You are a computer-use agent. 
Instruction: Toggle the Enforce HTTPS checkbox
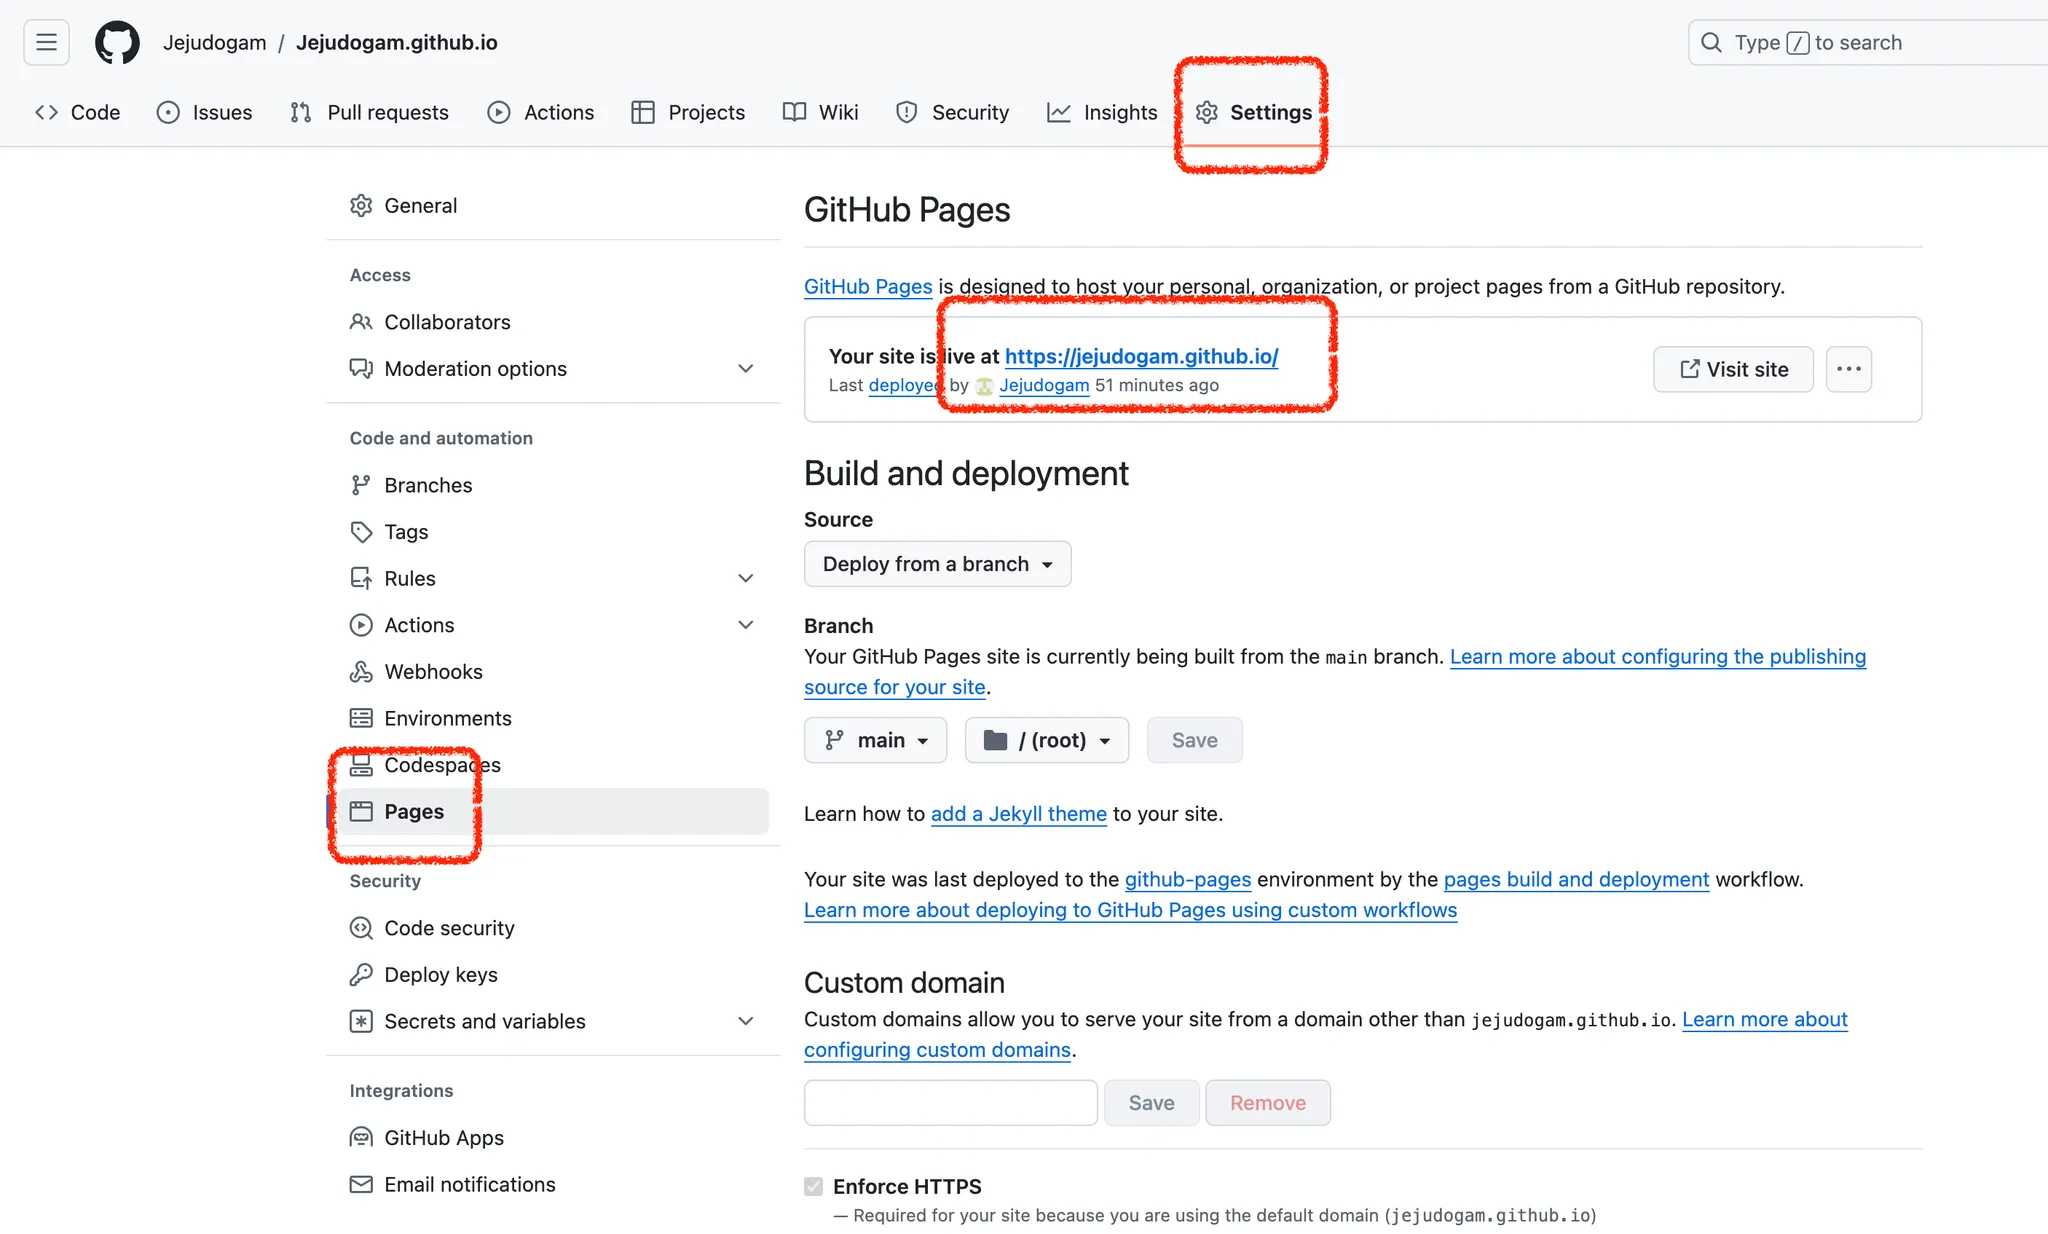[x=814, y=1187]
